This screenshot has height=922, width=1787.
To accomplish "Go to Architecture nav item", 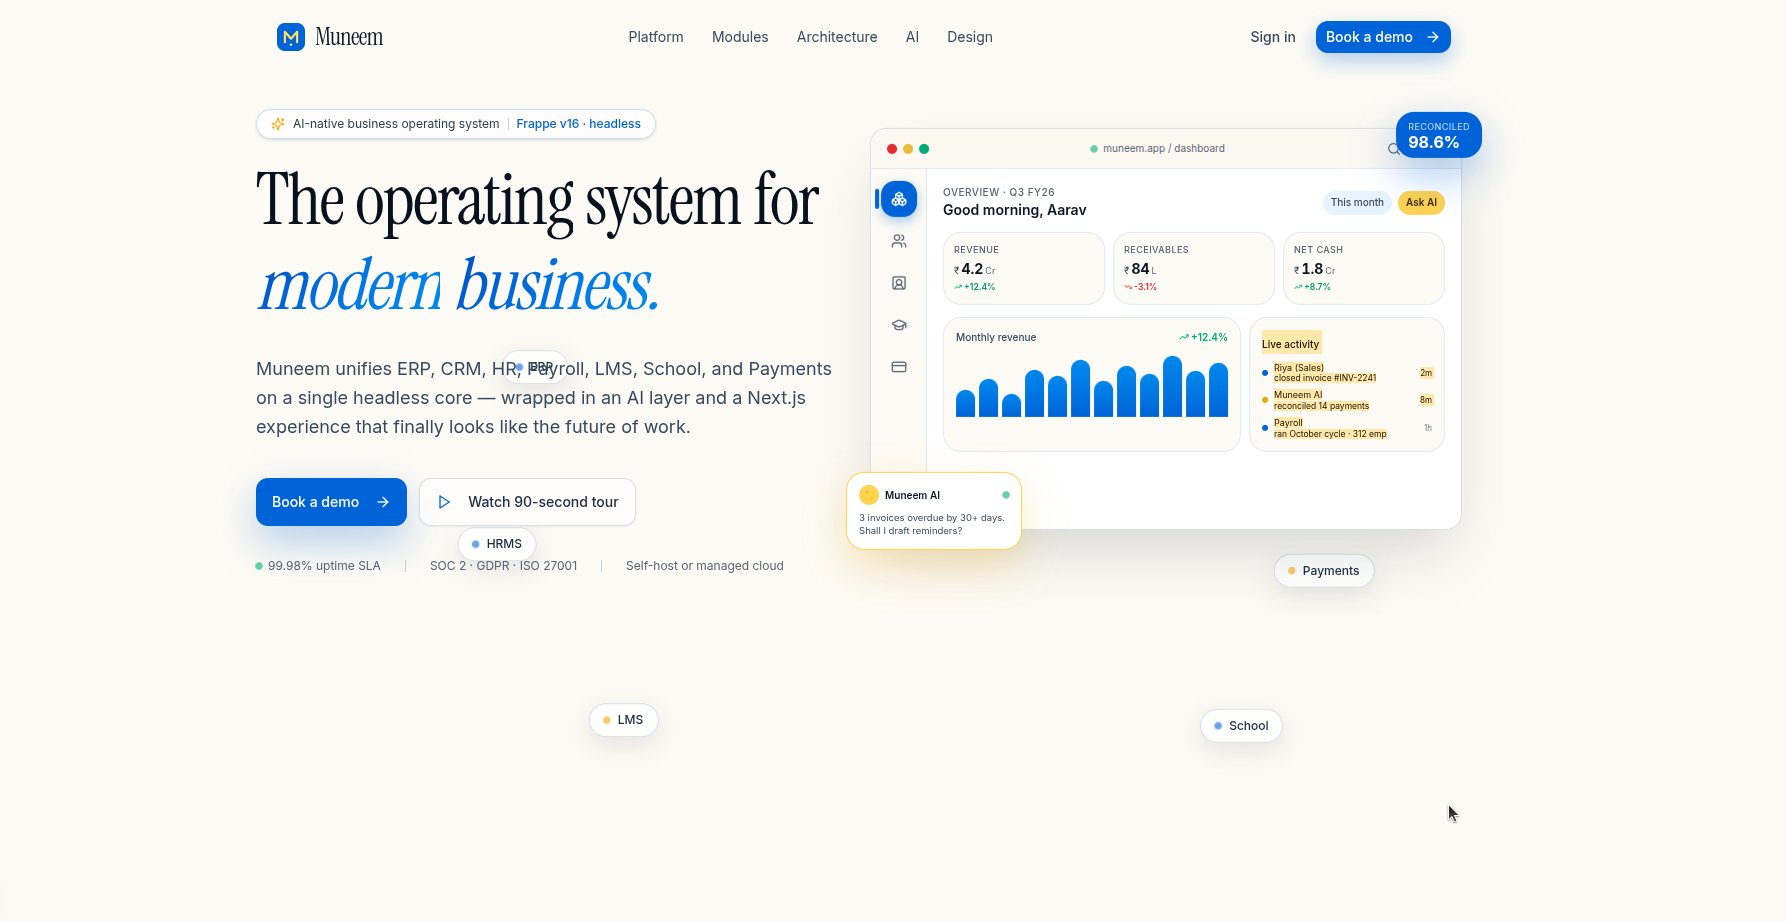I will [x=837, y=37].
